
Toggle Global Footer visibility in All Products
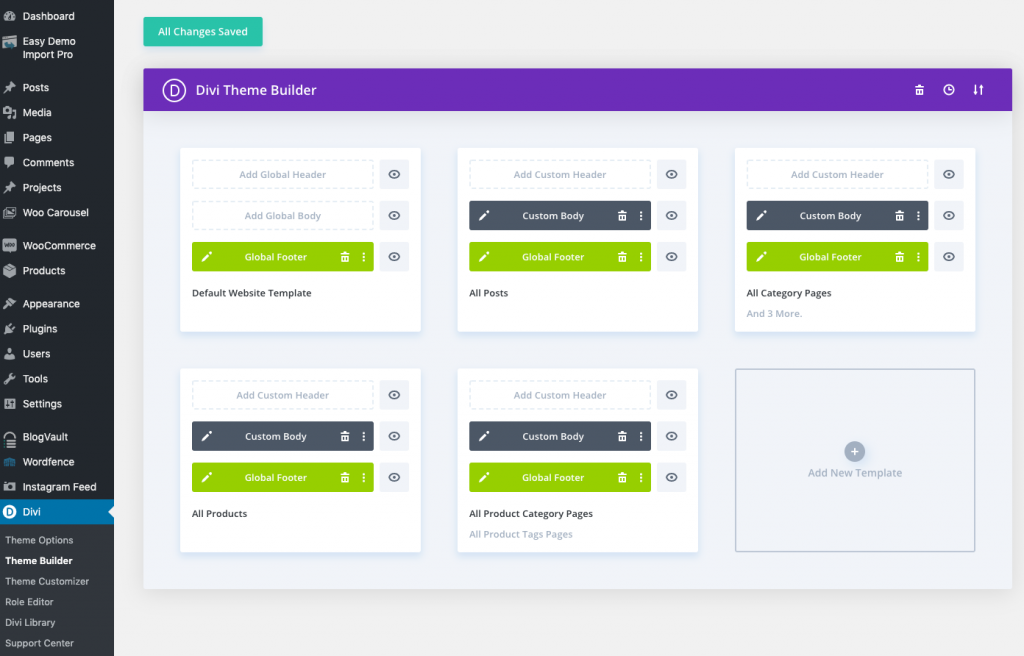tap(394, 478)
